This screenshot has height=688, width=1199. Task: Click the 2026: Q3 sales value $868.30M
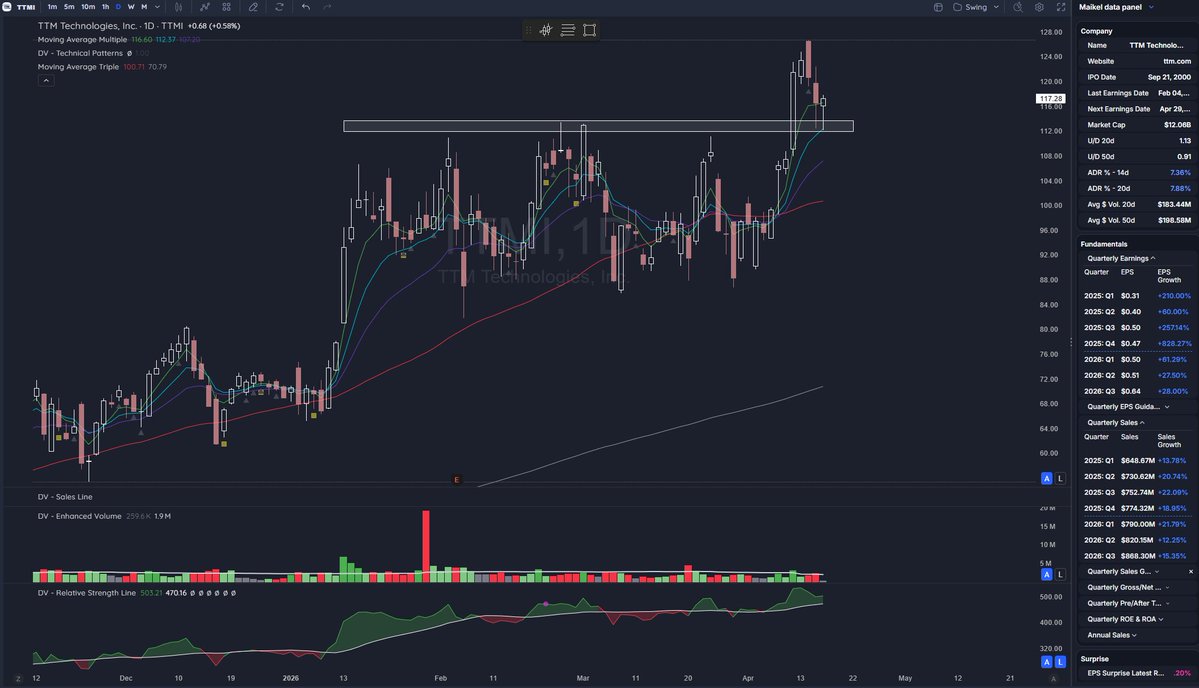tap(1138, 557)
